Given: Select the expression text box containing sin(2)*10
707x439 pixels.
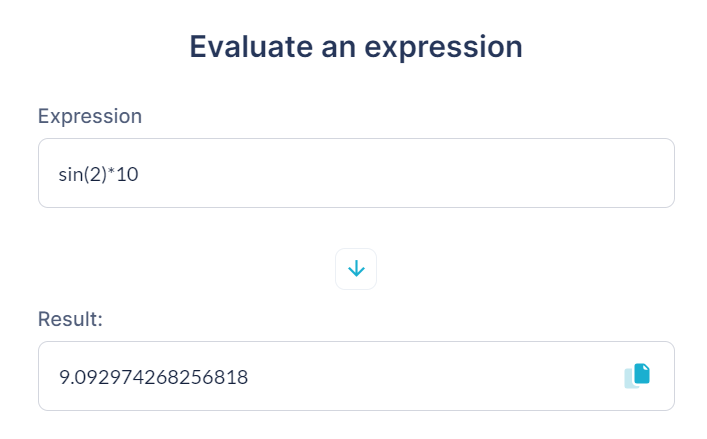Looking at the screenshot, I should coord(356,173).
